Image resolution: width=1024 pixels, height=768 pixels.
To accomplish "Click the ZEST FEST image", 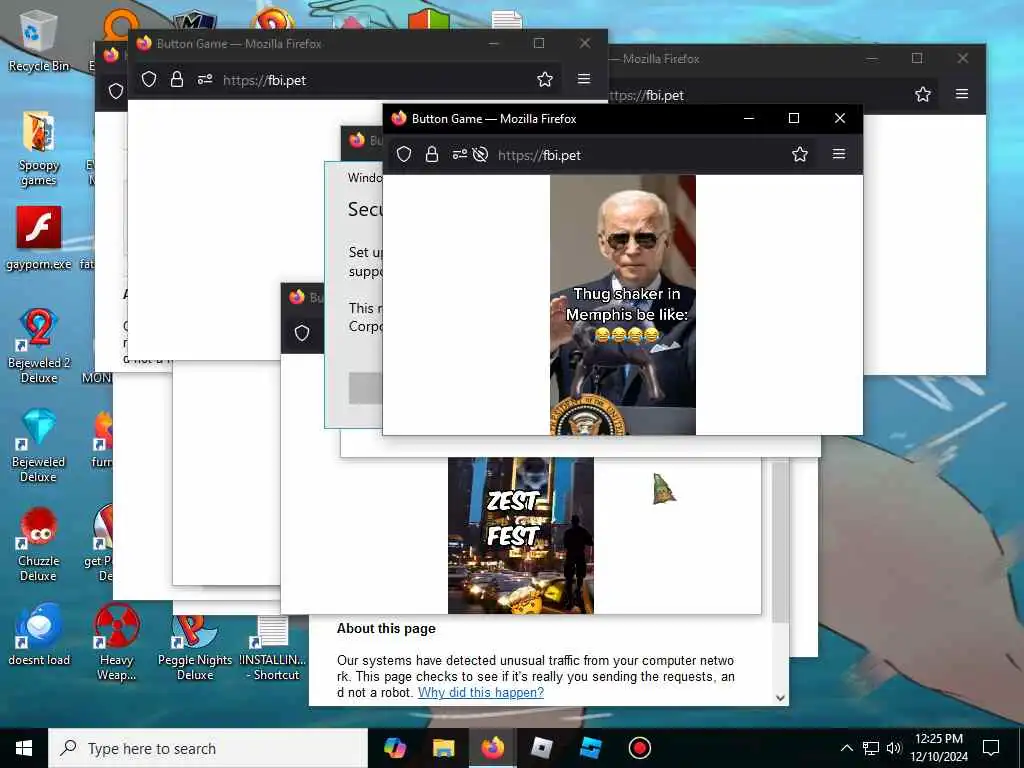I will click(520, 535).
